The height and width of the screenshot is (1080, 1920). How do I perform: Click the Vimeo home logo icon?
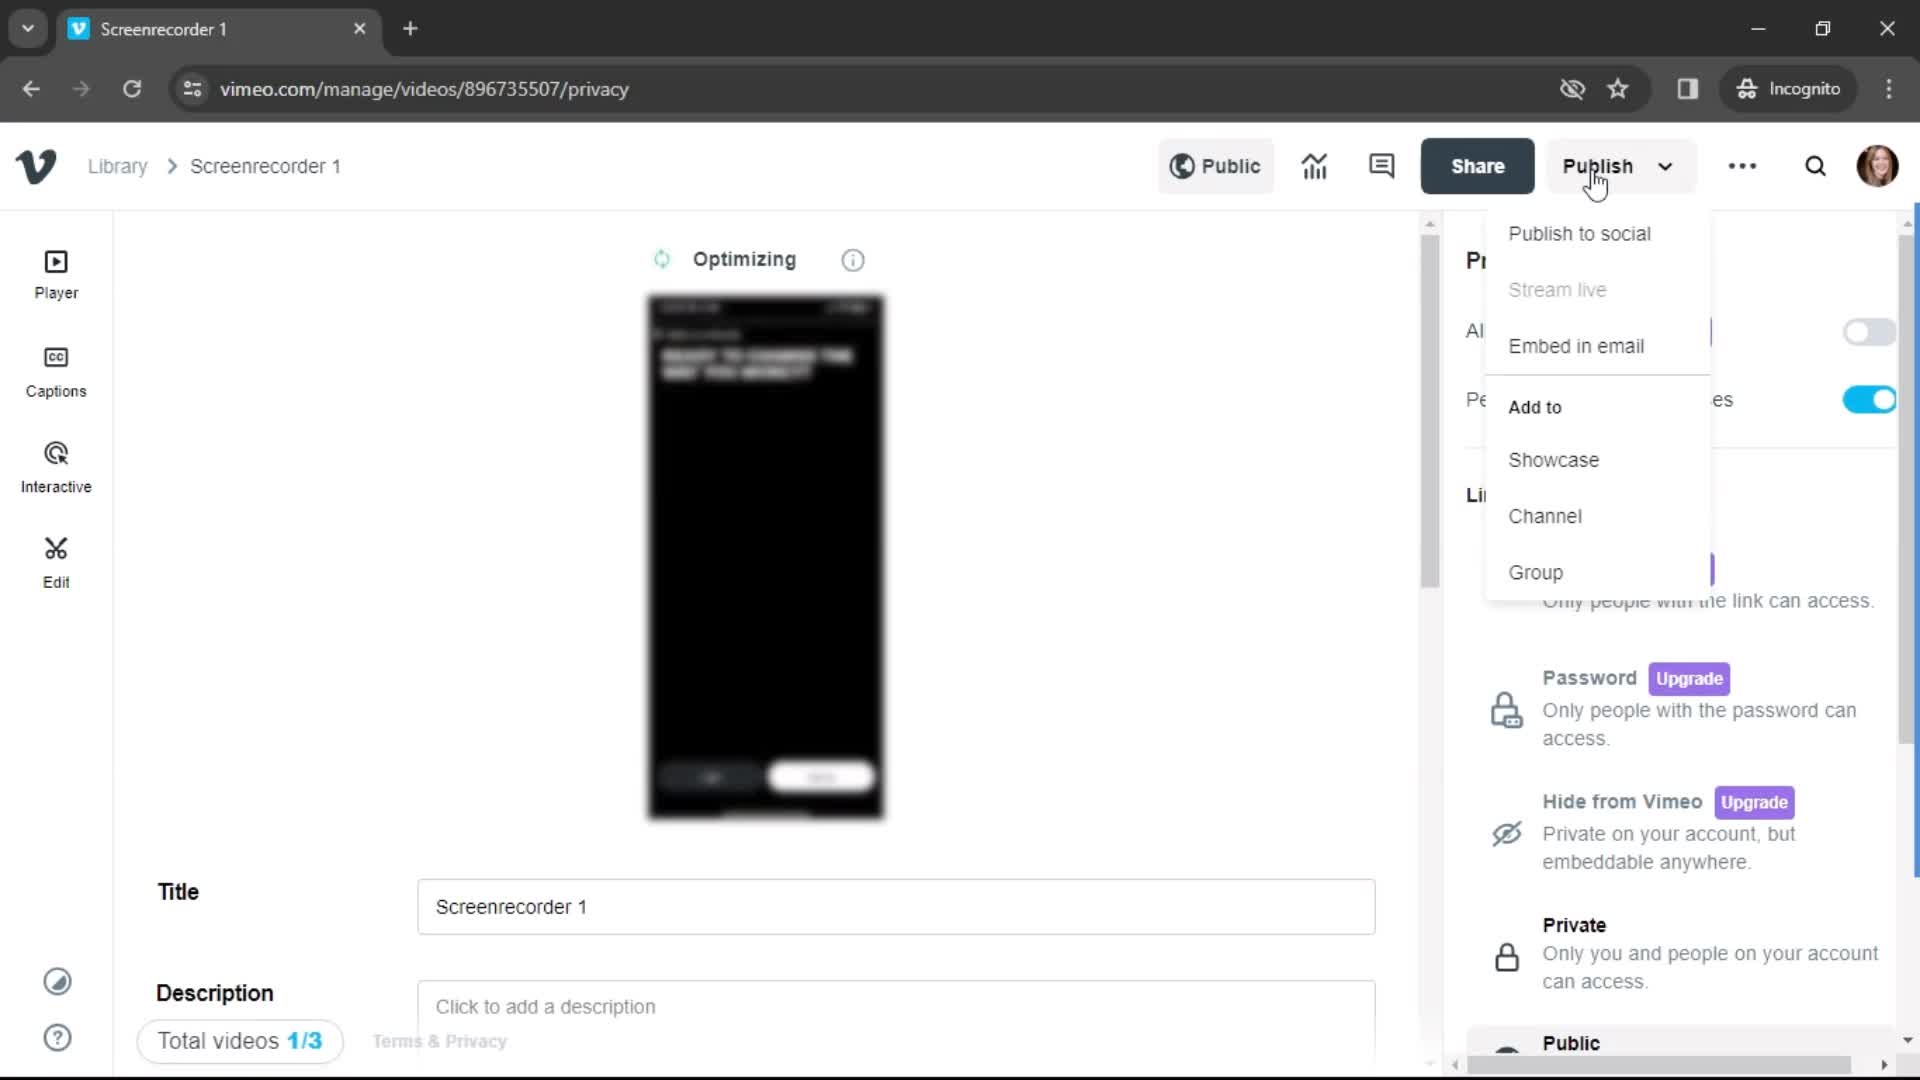pos(36,166)
